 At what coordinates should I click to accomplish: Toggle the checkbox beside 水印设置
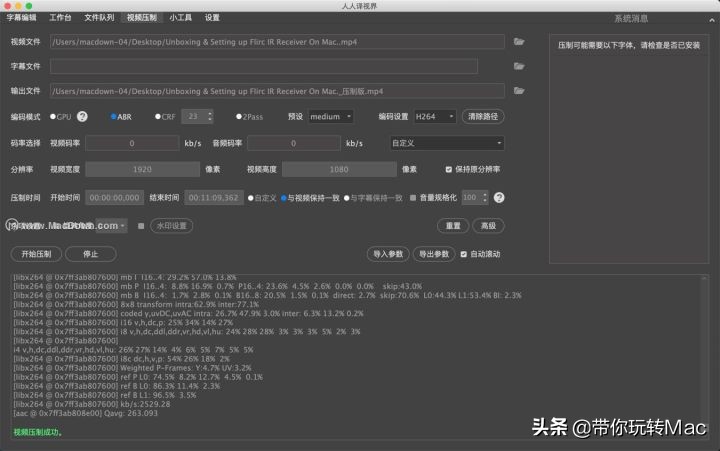[x=141, y=226]
